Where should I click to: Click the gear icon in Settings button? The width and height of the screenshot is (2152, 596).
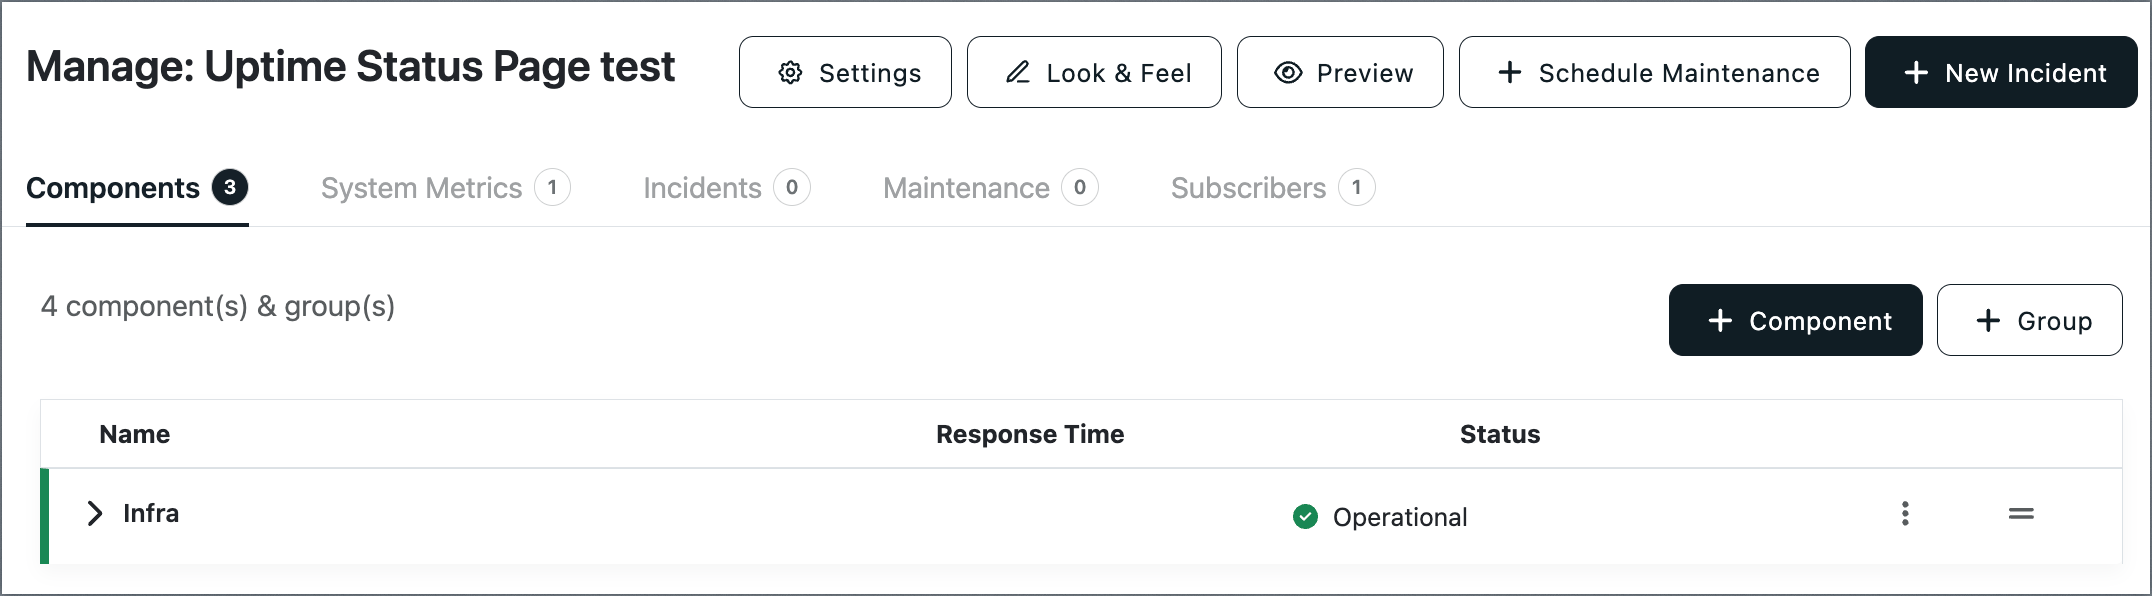coord(790,73)
